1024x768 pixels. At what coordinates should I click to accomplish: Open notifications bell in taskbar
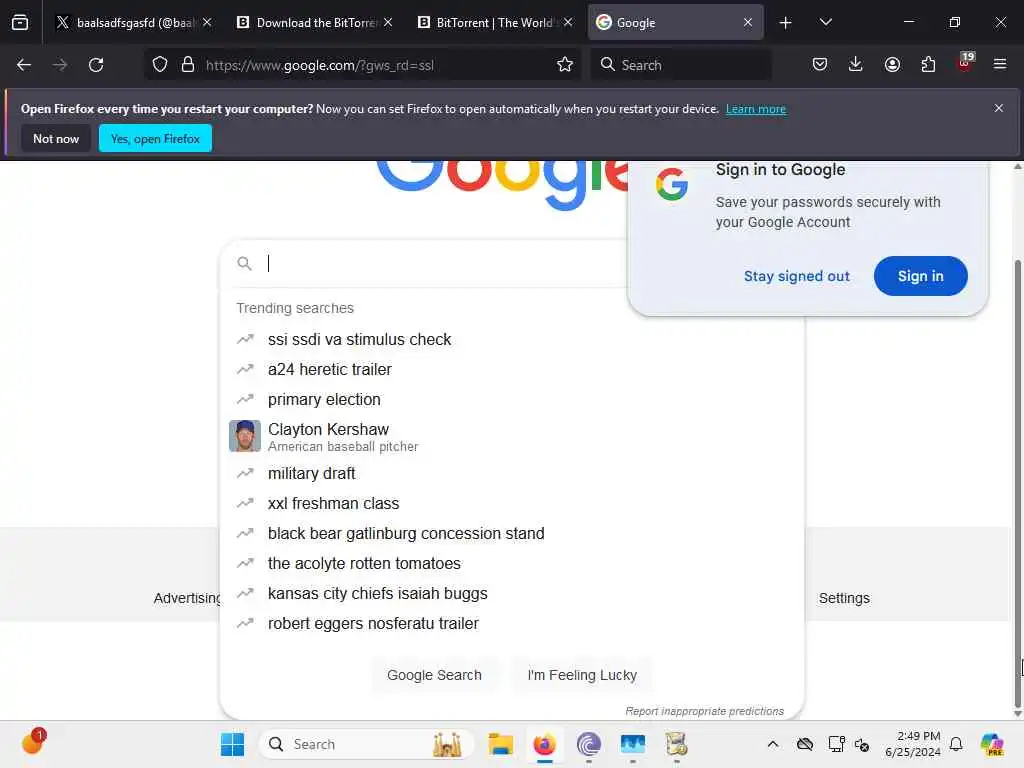point(956,744)
